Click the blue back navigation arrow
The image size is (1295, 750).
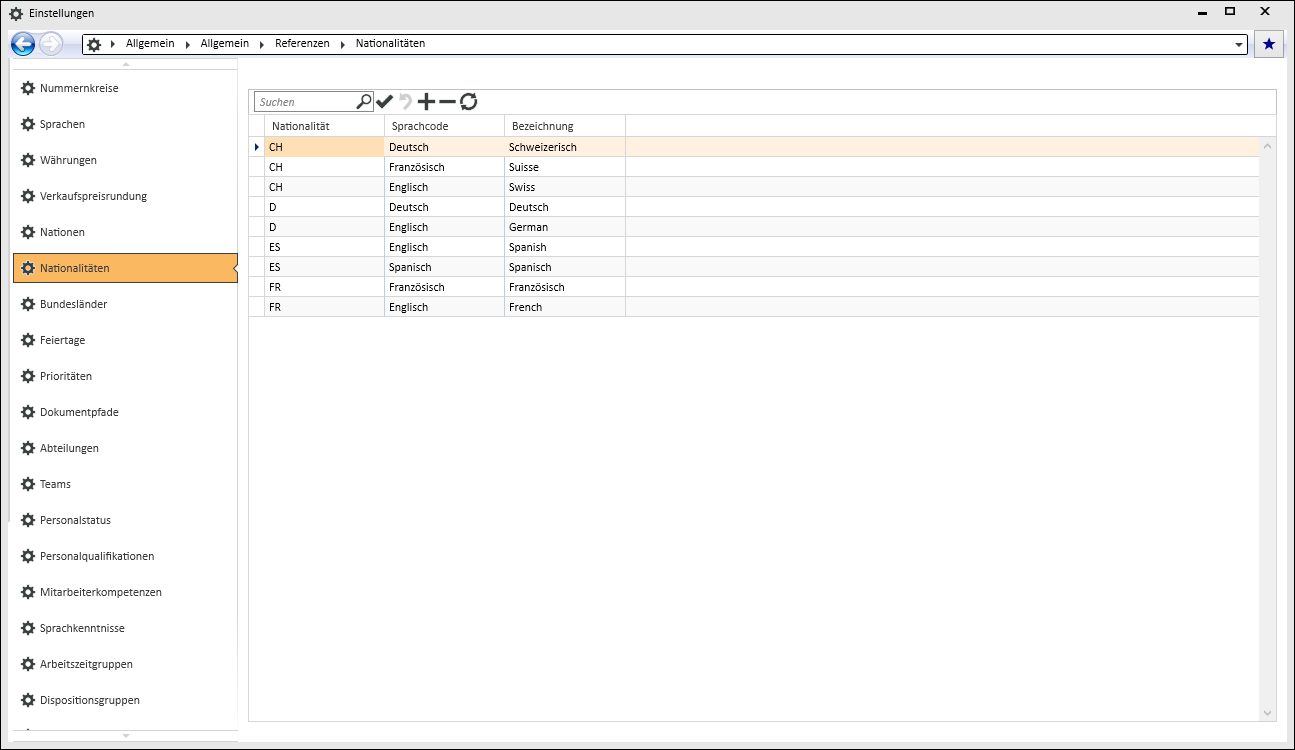pos(23,44)
